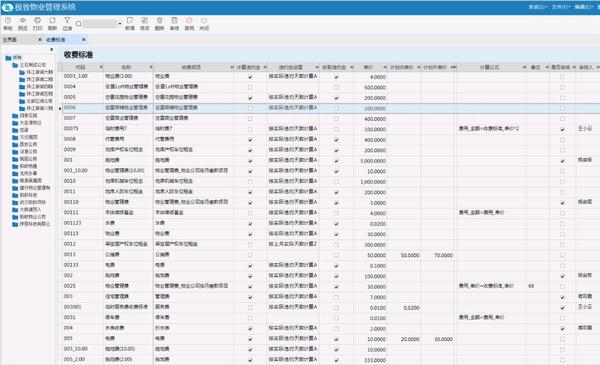Toggle 收取违约金 checkbox in row 005
This screenshot has width=600, height=365.
coord(336,339)
